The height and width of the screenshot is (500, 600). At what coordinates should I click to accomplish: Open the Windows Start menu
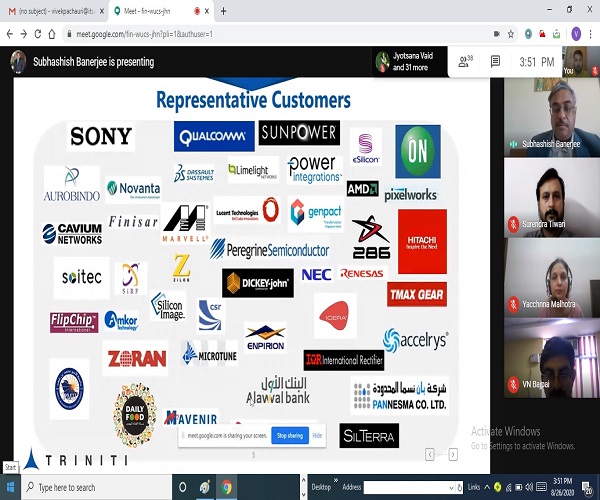(10, 487)
